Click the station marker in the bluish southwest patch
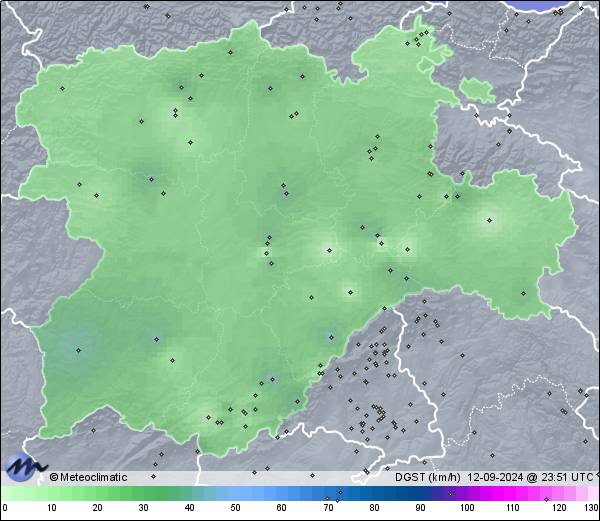The height and width of the screenshot is (521, 600). (78, 350)
